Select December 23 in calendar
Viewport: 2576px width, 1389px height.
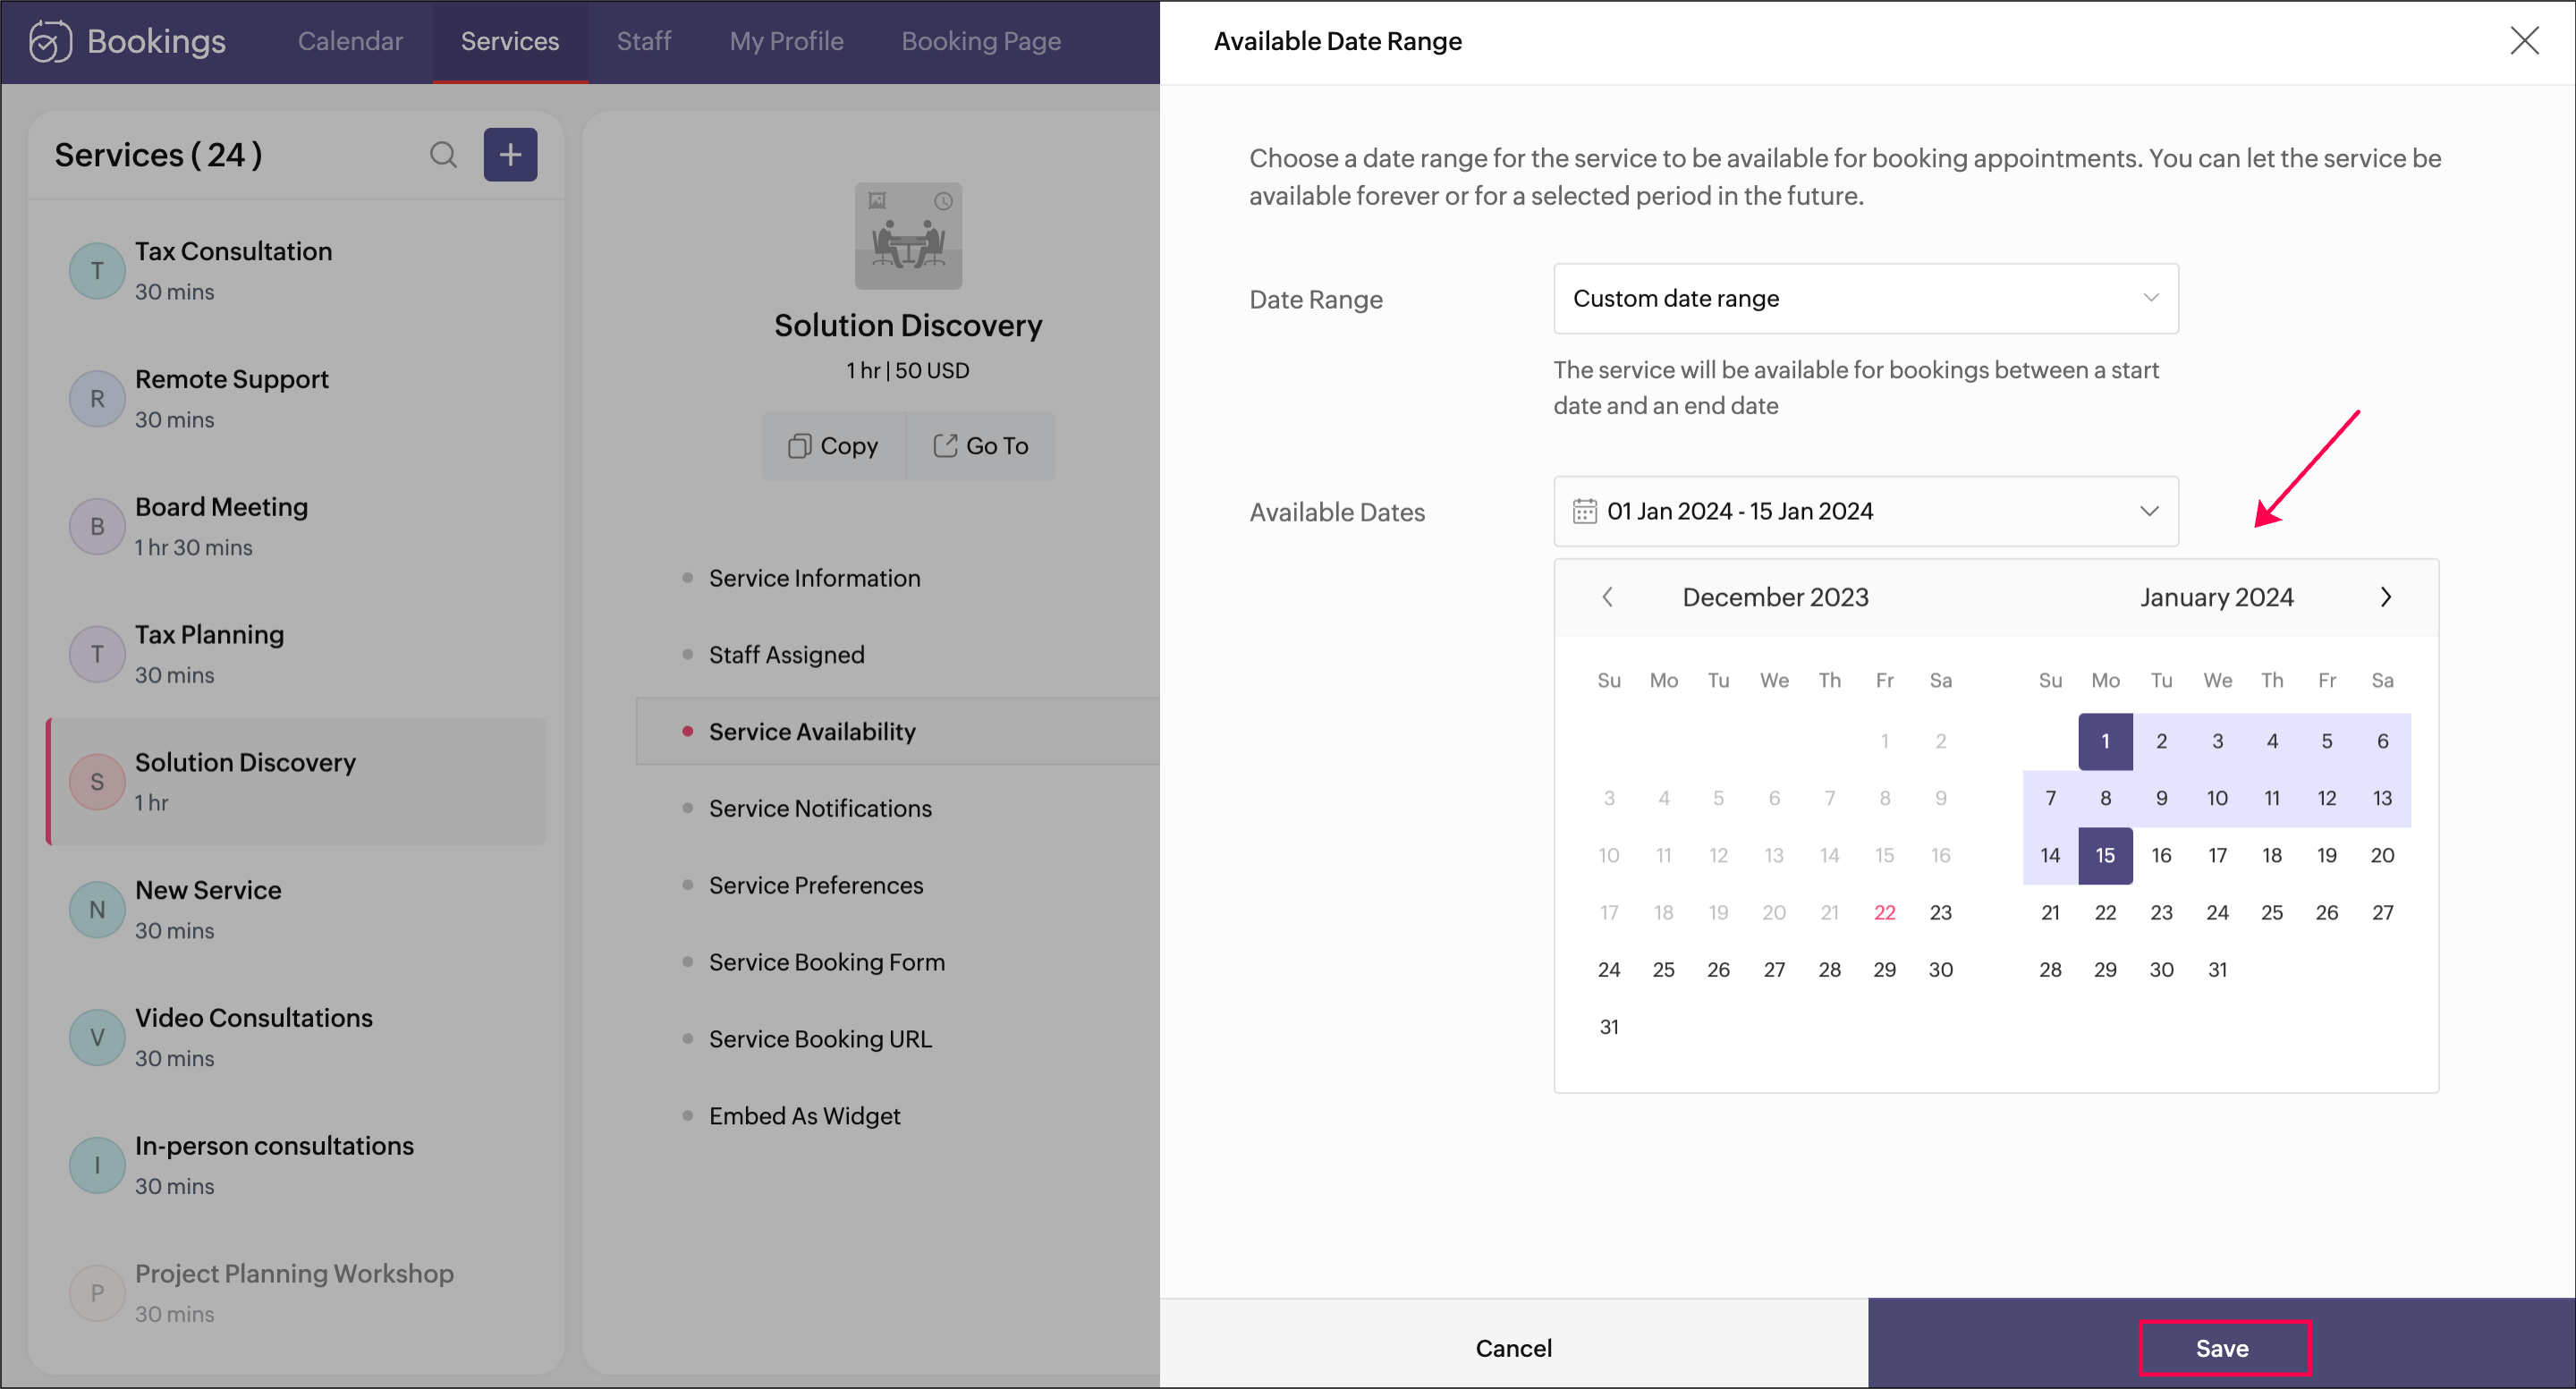pyautogui.click(x=1940, y=912)
